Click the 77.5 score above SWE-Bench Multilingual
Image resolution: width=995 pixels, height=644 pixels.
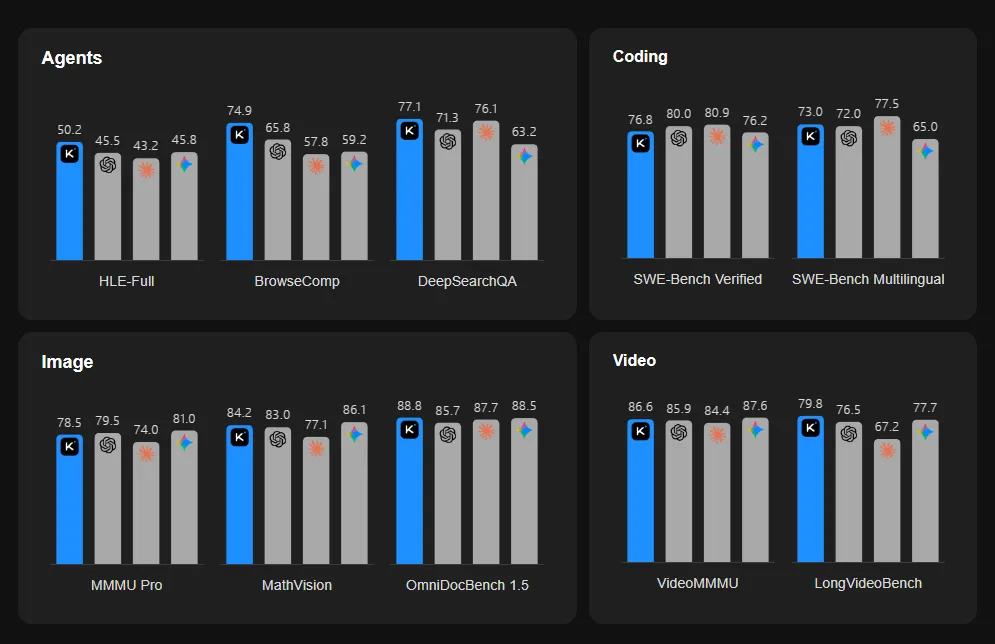(x=886, y=103)
